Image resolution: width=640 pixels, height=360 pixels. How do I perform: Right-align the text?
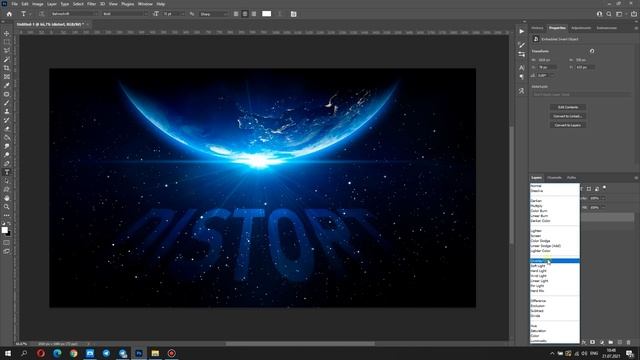coord(254,14)
